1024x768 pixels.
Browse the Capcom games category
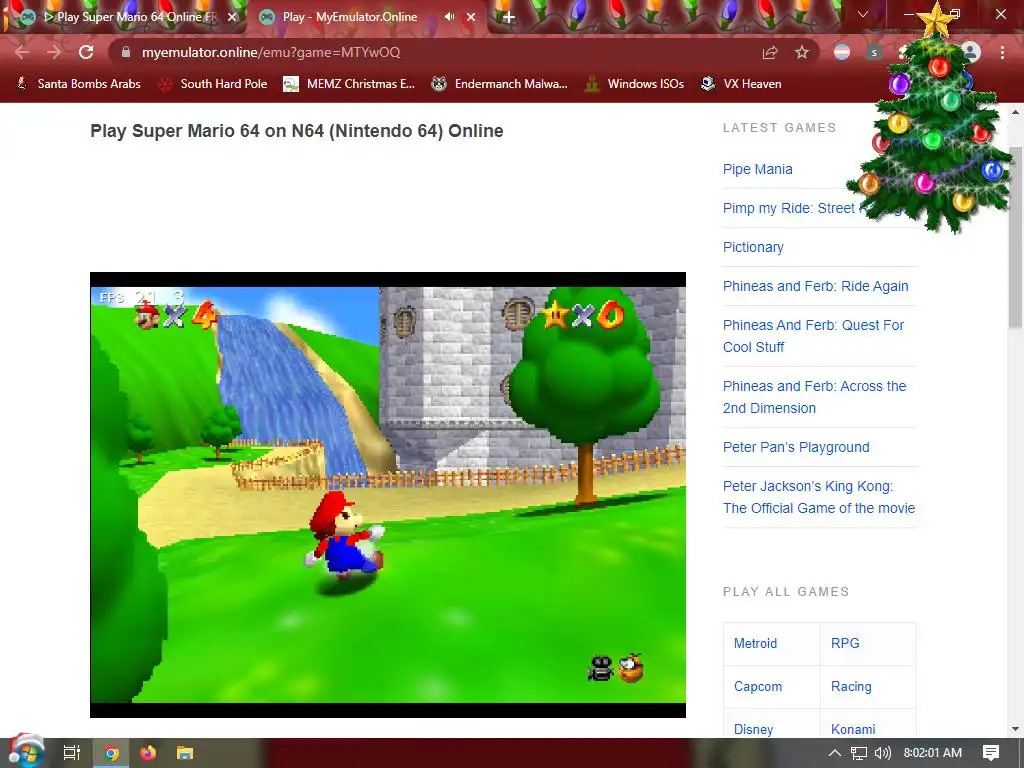click(x=758, y=686)
